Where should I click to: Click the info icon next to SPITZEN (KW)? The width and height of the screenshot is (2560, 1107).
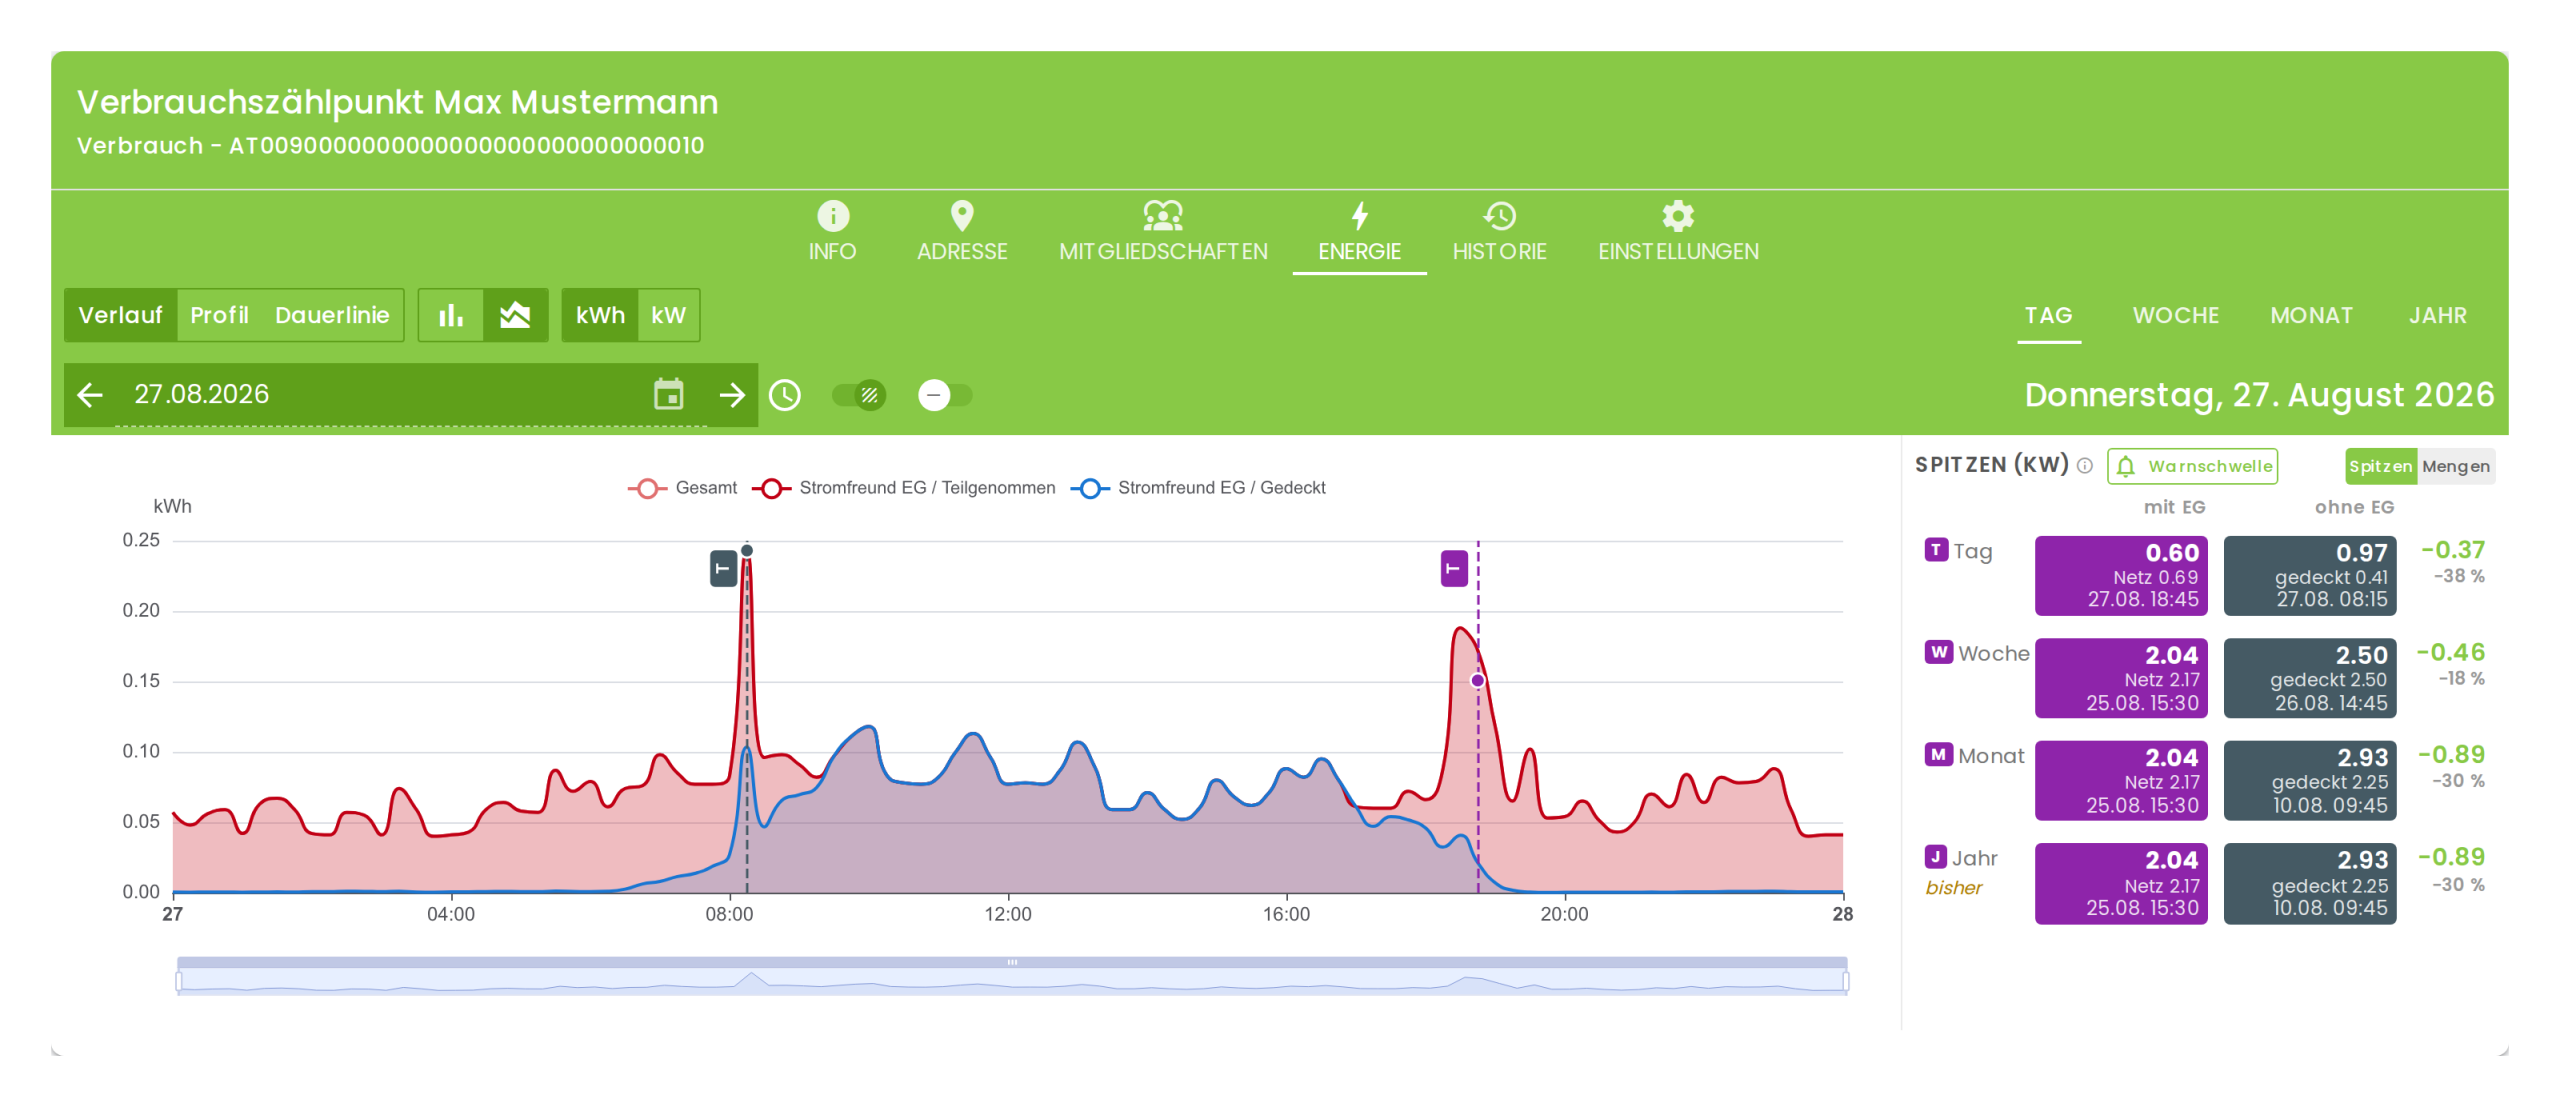tap(2085, 466)
